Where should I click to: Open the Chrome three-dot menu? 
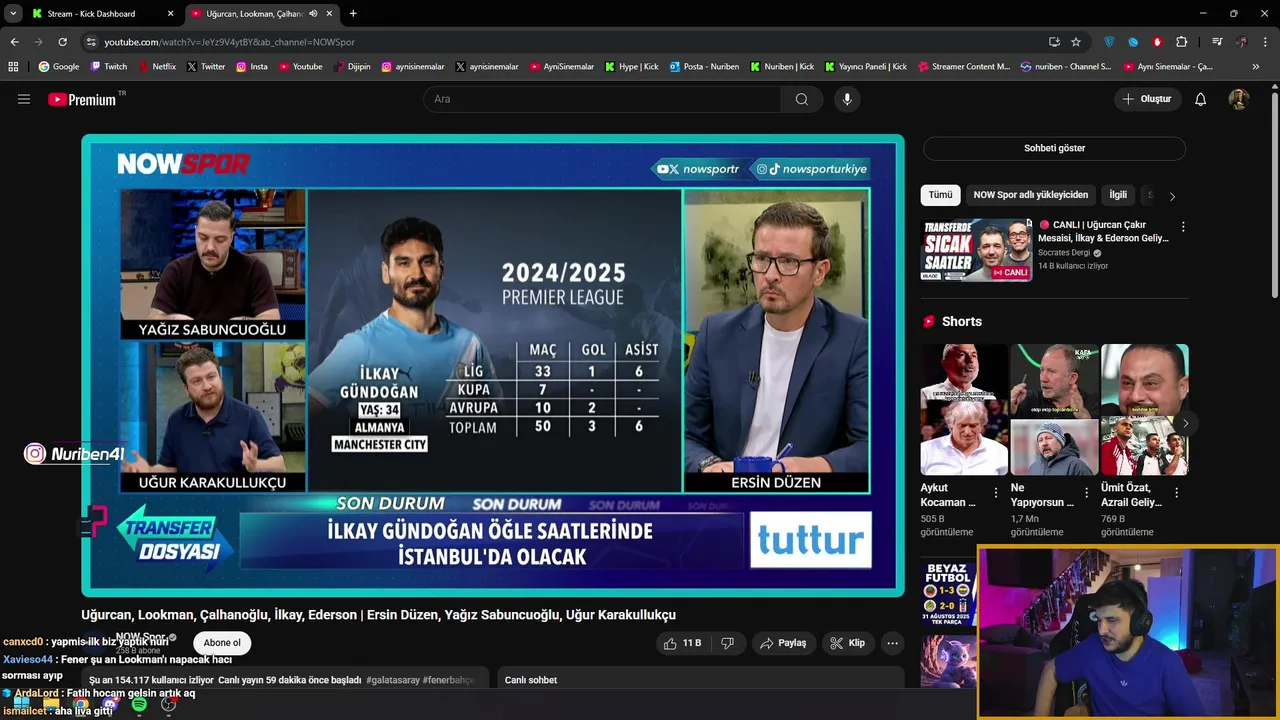click(1265, 42)
